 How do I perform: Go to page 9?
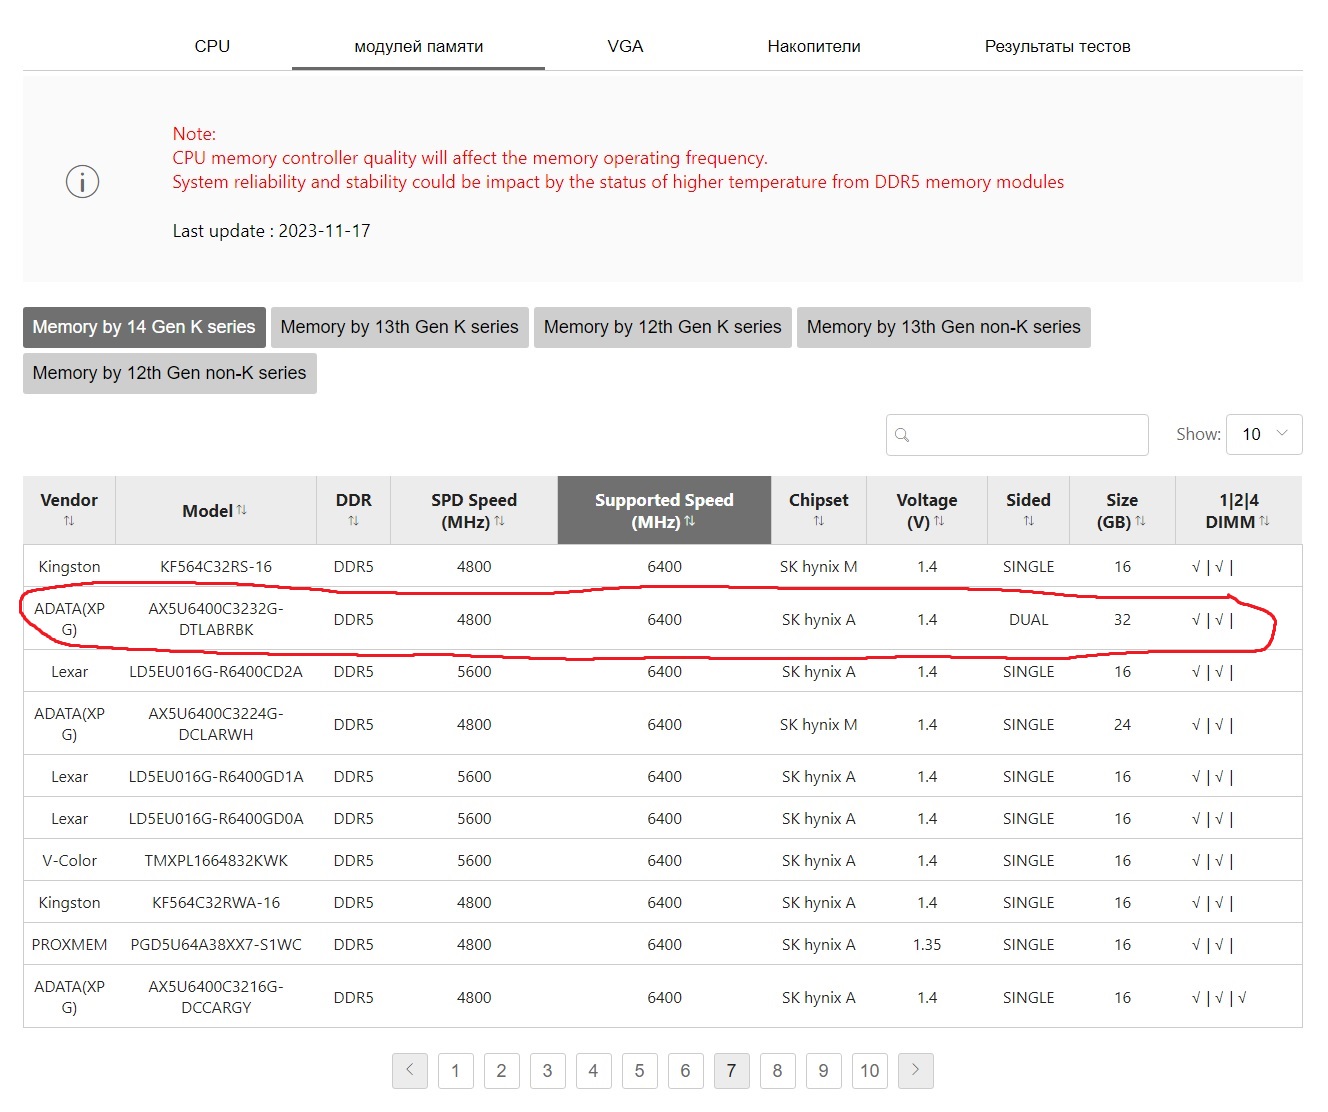[824, 1070]
